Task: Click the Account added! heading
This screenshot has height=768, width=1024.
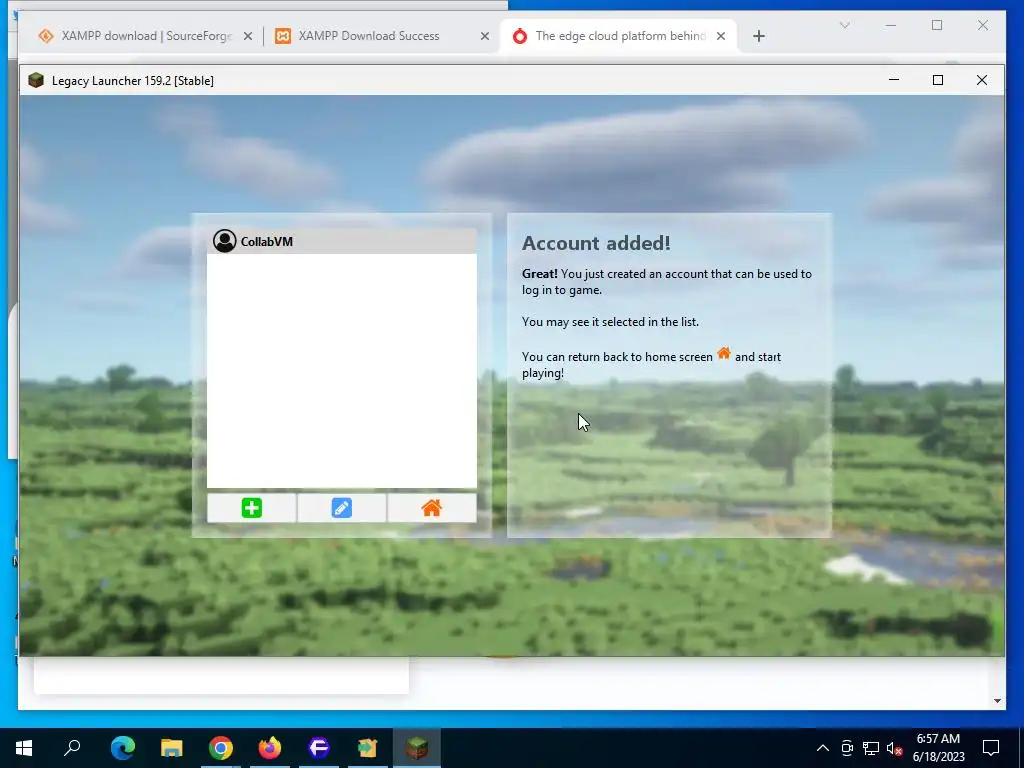Action: click(x=596, y=243)
